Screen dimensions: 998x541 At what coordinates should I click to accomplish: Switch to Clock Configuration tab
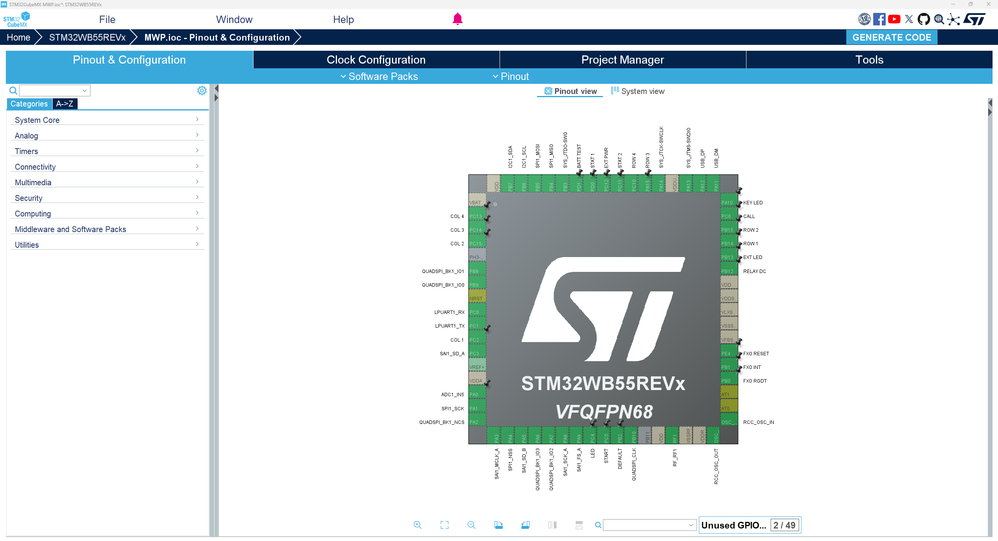(x=376, y=60)
